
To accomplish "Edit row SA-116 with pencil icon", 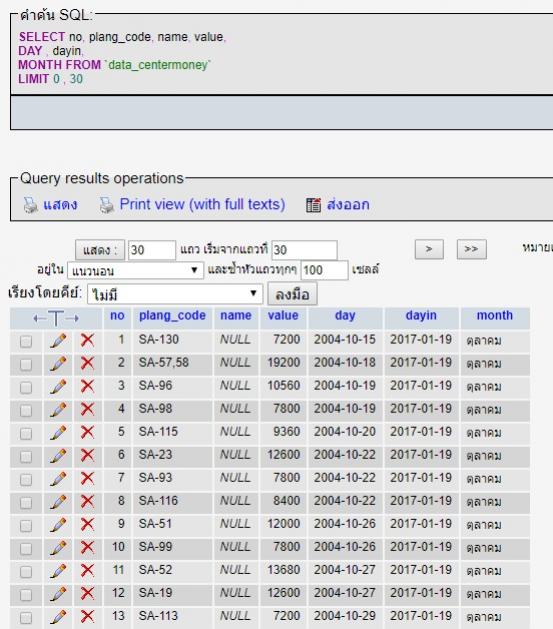I will (58, 502).
